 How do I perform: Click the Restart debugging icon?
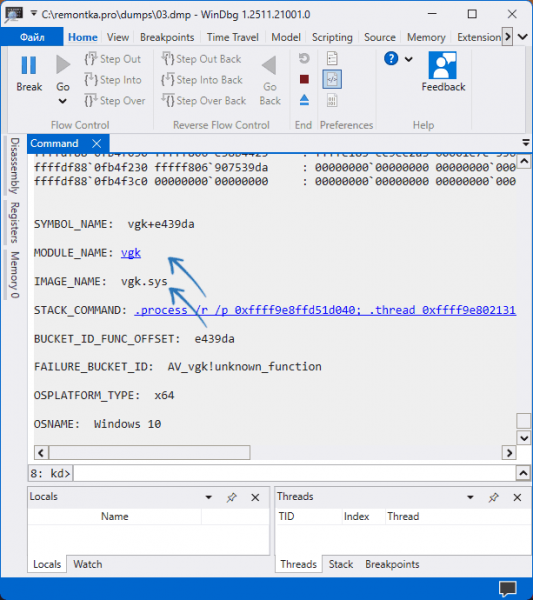click(x=304, y=59)
